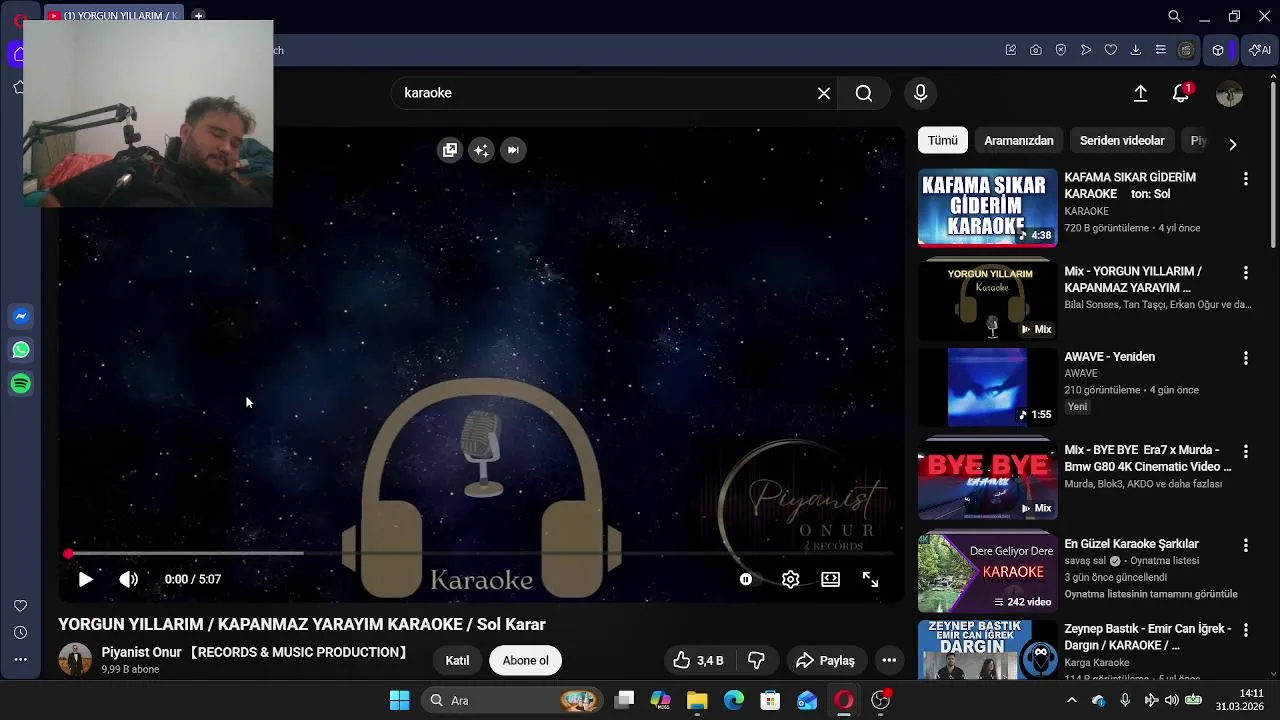
Task: Open options for AWAVE - Yeniden
Action: pos(1245,358)
